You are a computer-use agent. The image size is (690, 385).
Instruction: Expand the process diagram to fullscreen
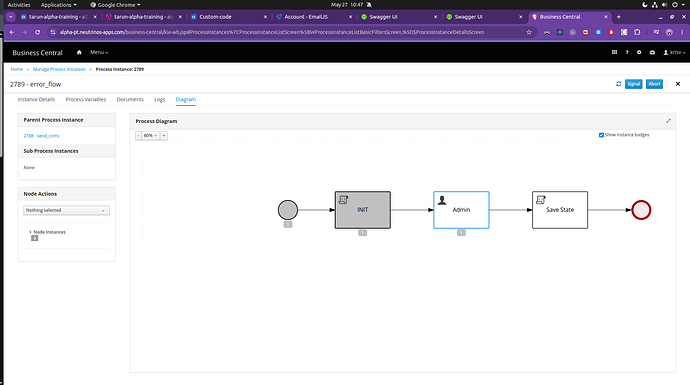668,121
